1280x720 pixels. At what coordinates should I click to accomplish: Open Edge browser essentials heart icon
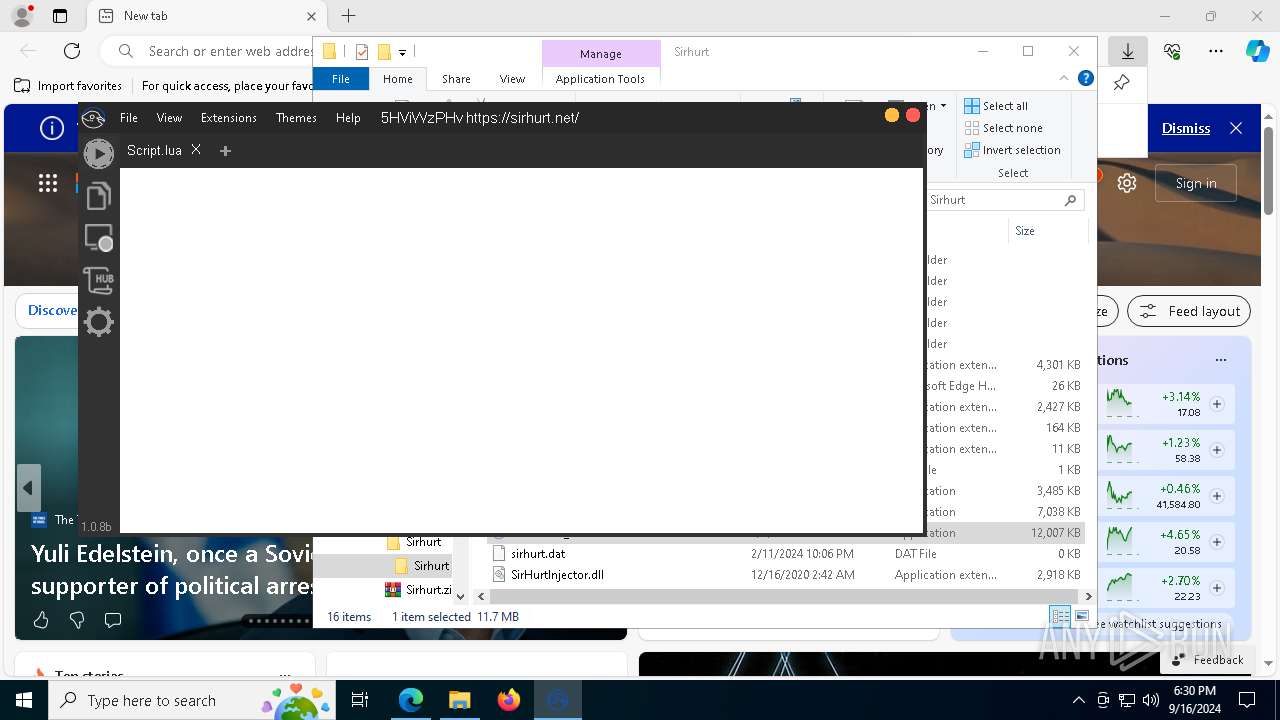pos(1172,51)
